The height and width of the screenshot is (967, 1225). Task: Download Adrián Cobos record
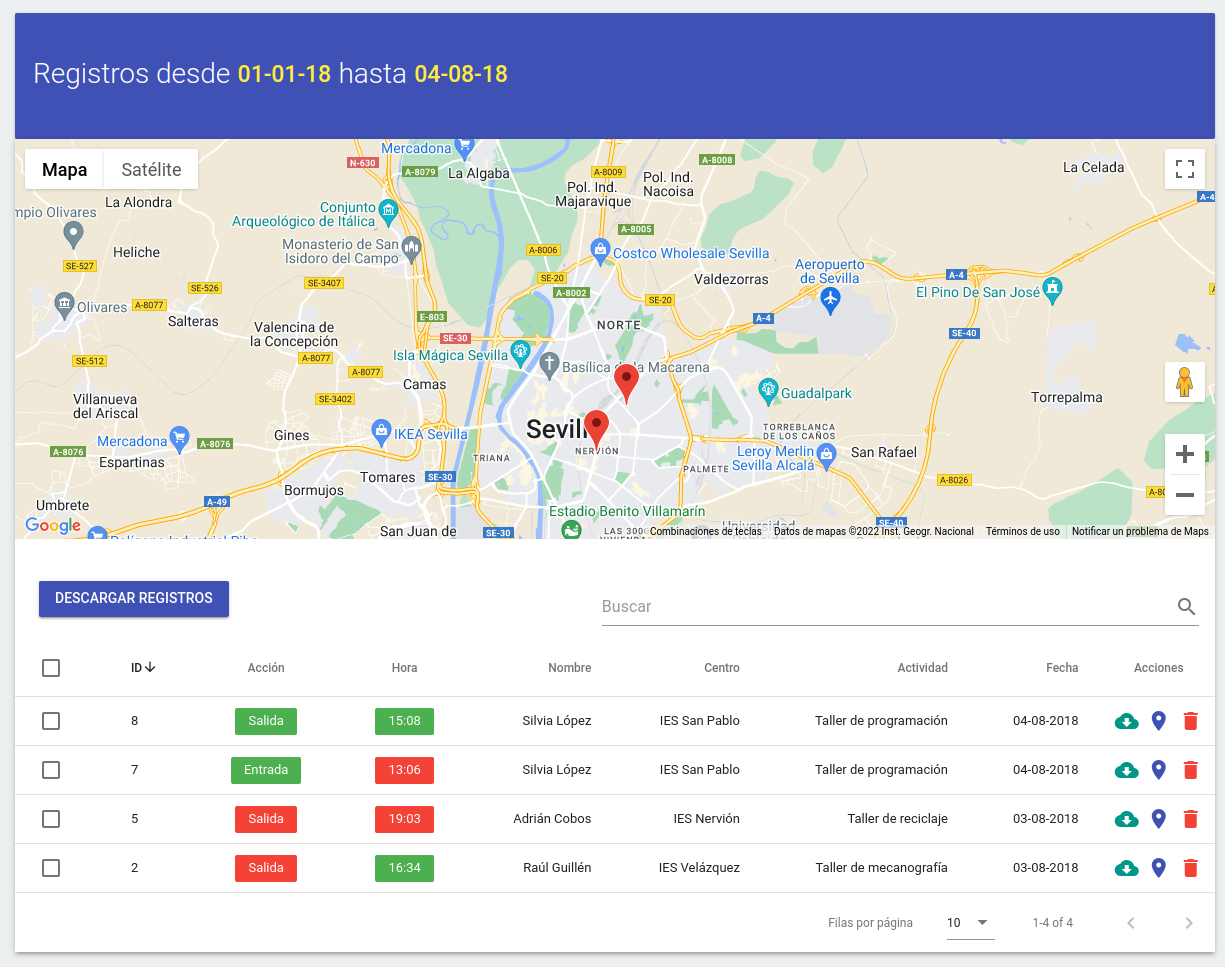pyautogui.click(x=1127, y=819)
